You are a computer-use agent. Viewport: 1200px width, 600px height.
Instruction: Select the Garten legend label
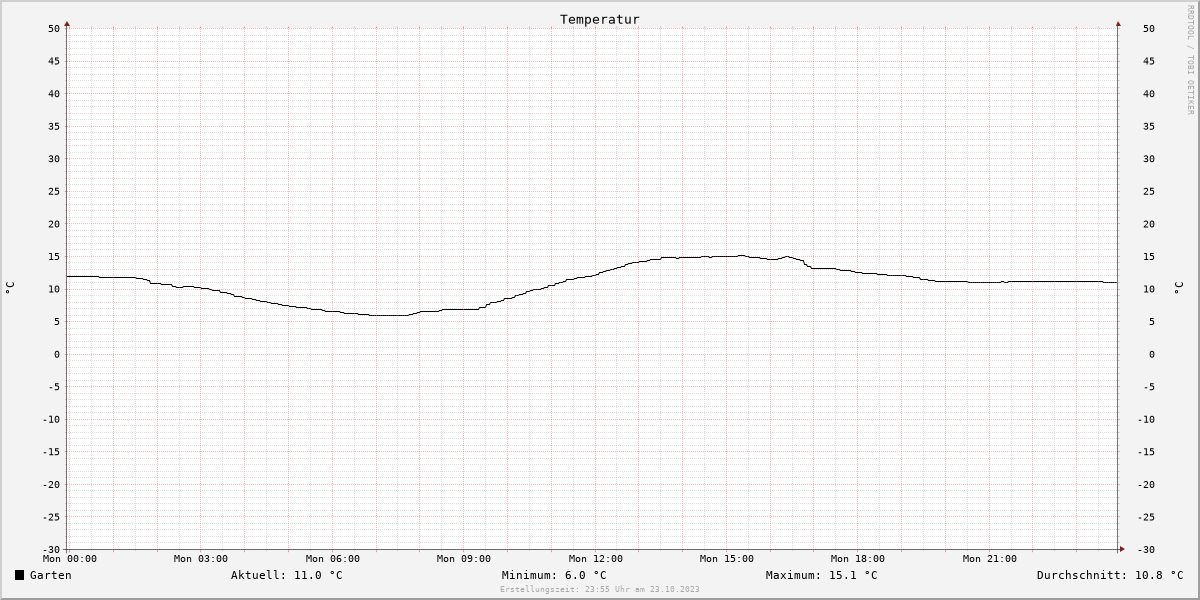51,575
